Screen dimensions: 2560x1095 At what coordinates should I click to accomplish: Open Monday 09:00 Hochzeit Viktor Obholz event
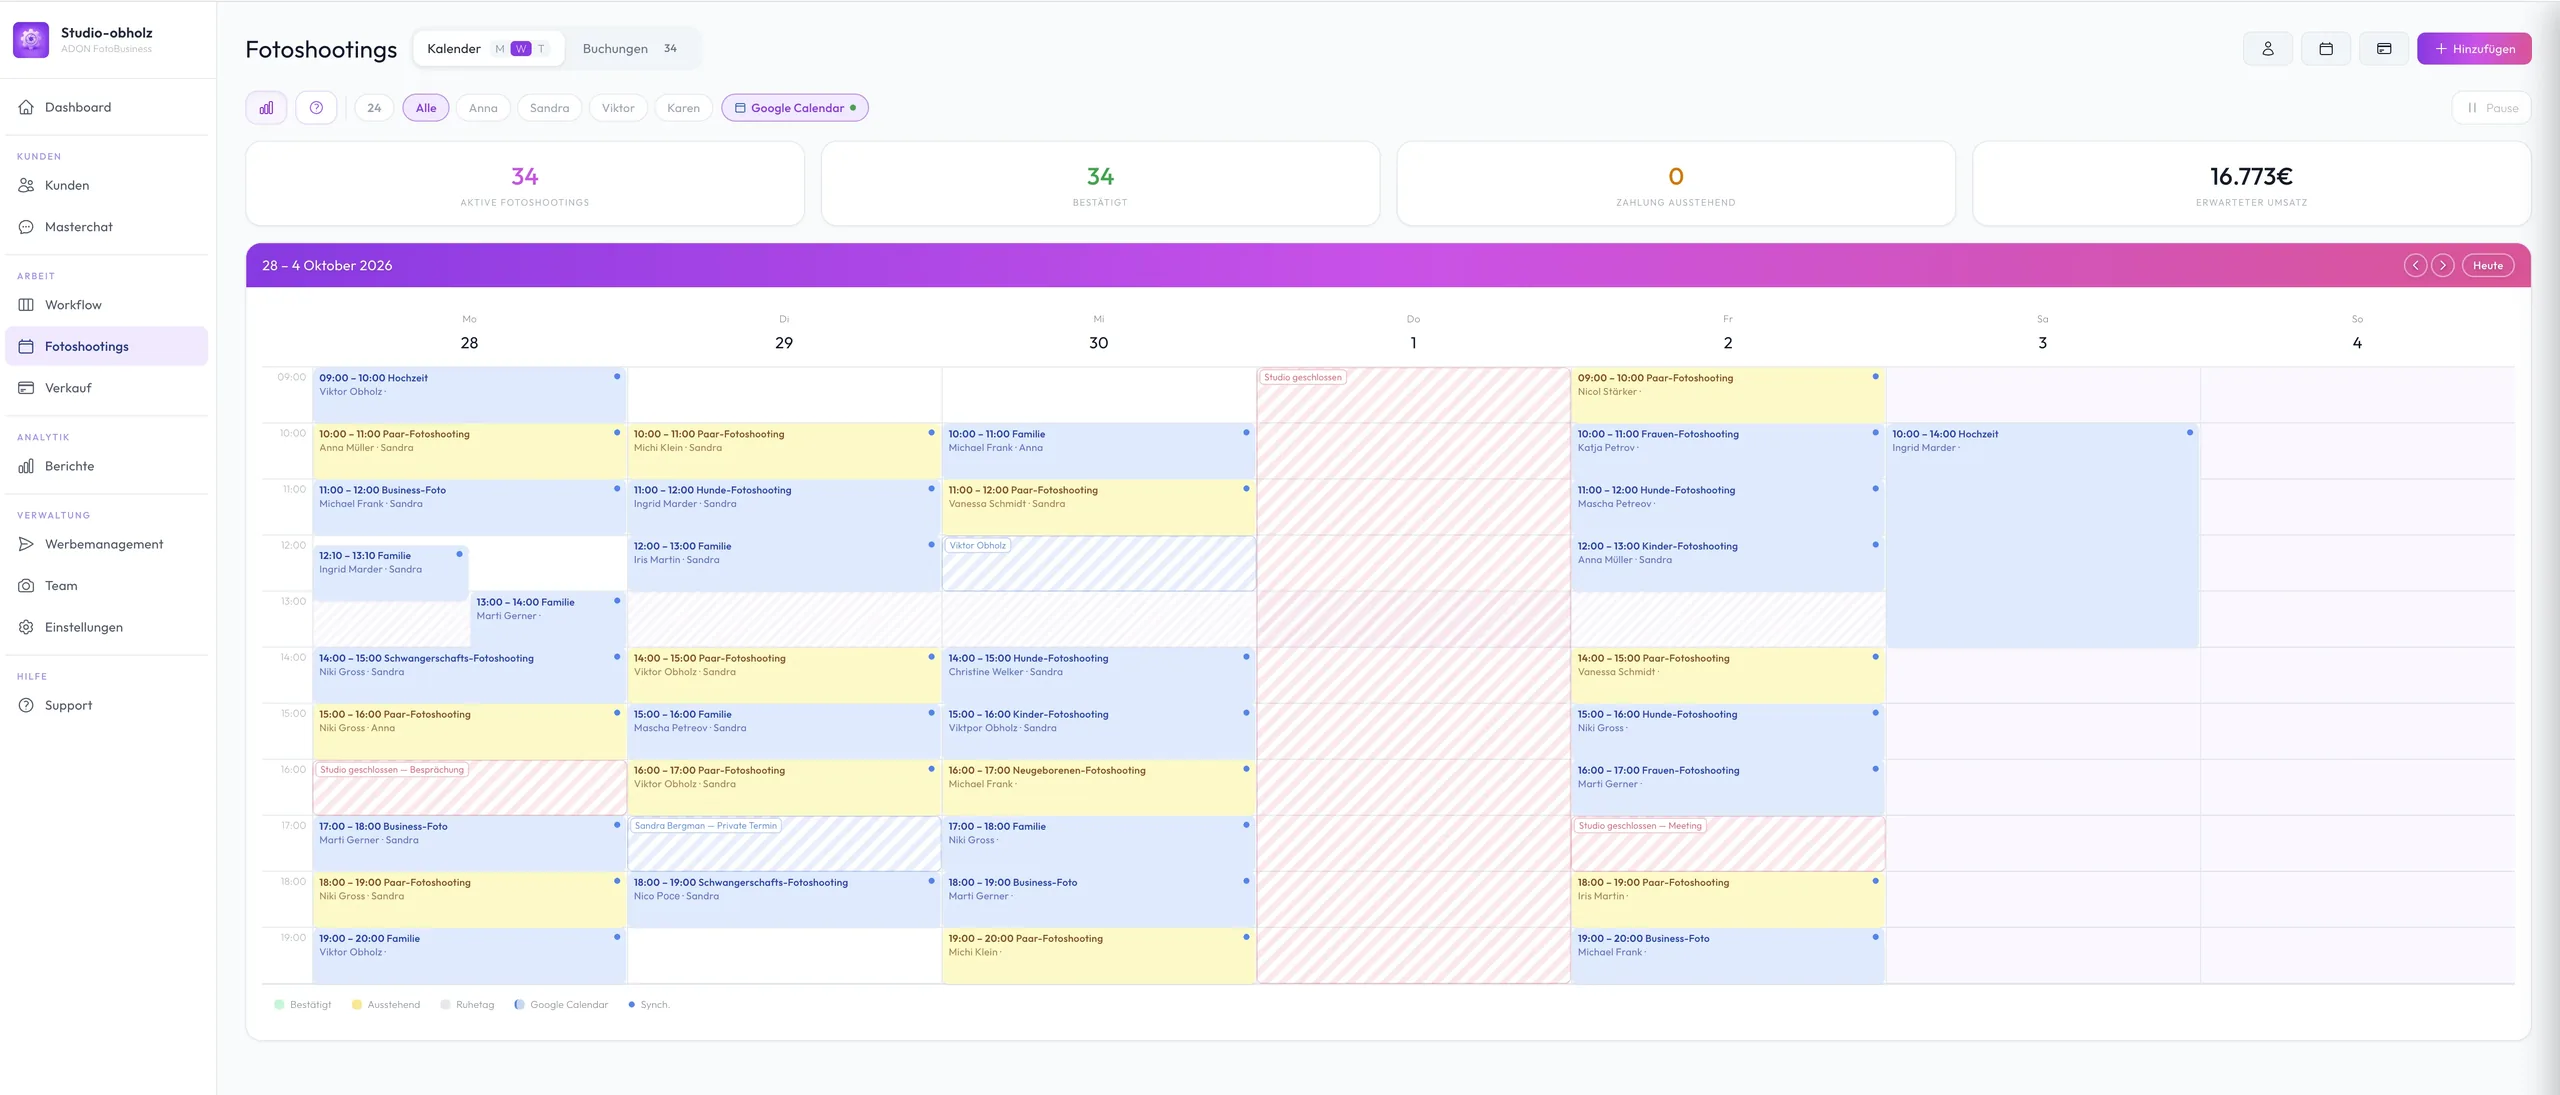click(x=469, y=394)
